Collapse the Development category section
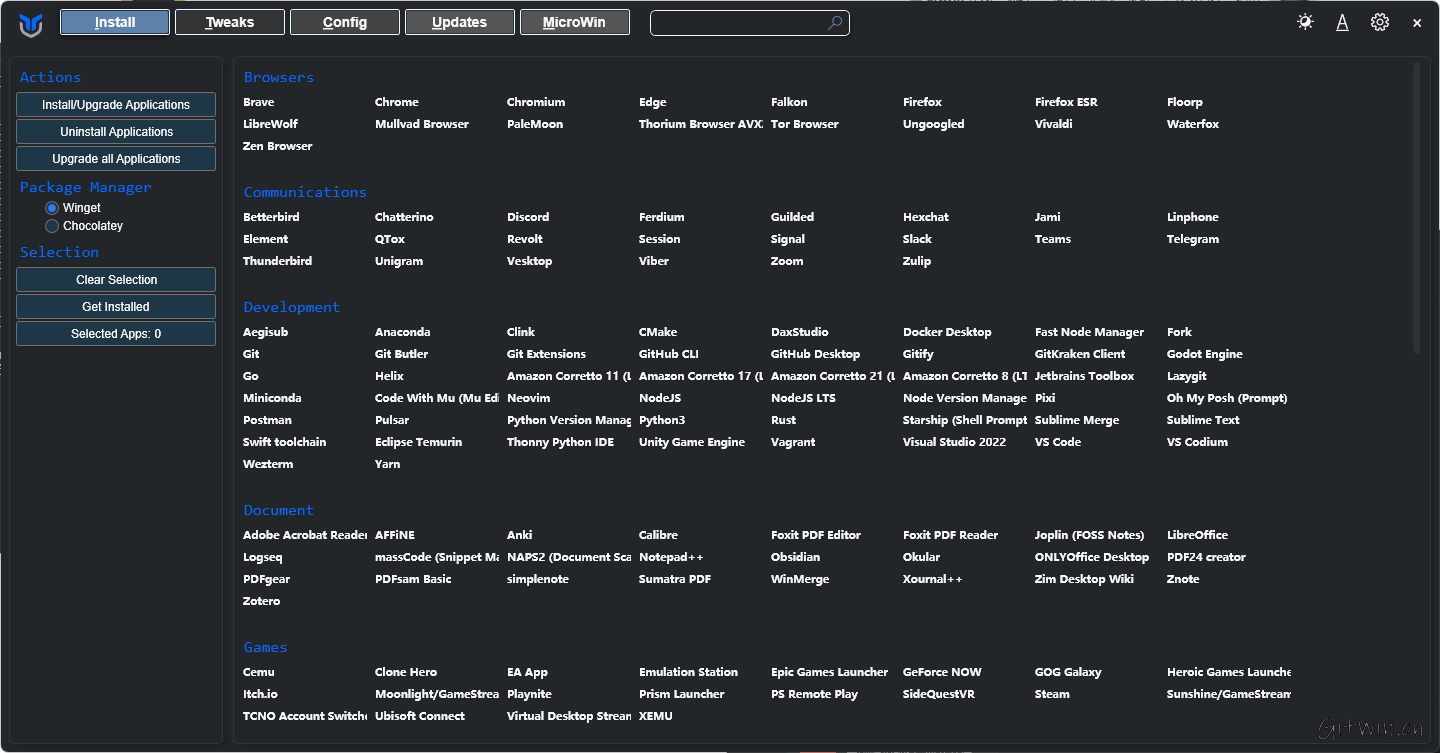Screen dimensions: 1440x753 coord(291,307)
